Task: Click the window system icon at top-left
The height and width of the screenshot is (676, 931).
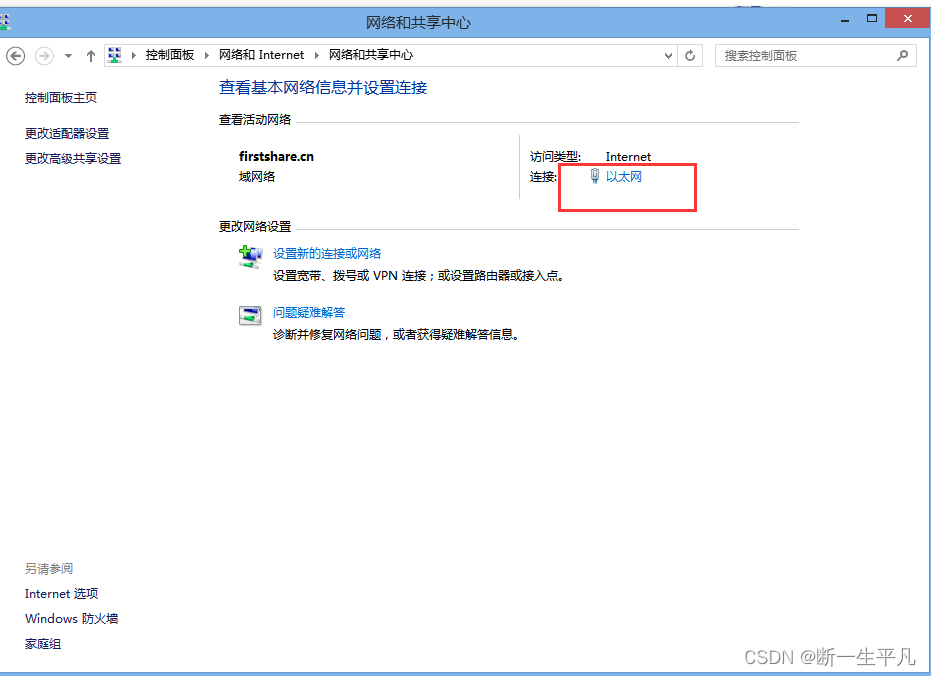Action: [x=5, y=17]
